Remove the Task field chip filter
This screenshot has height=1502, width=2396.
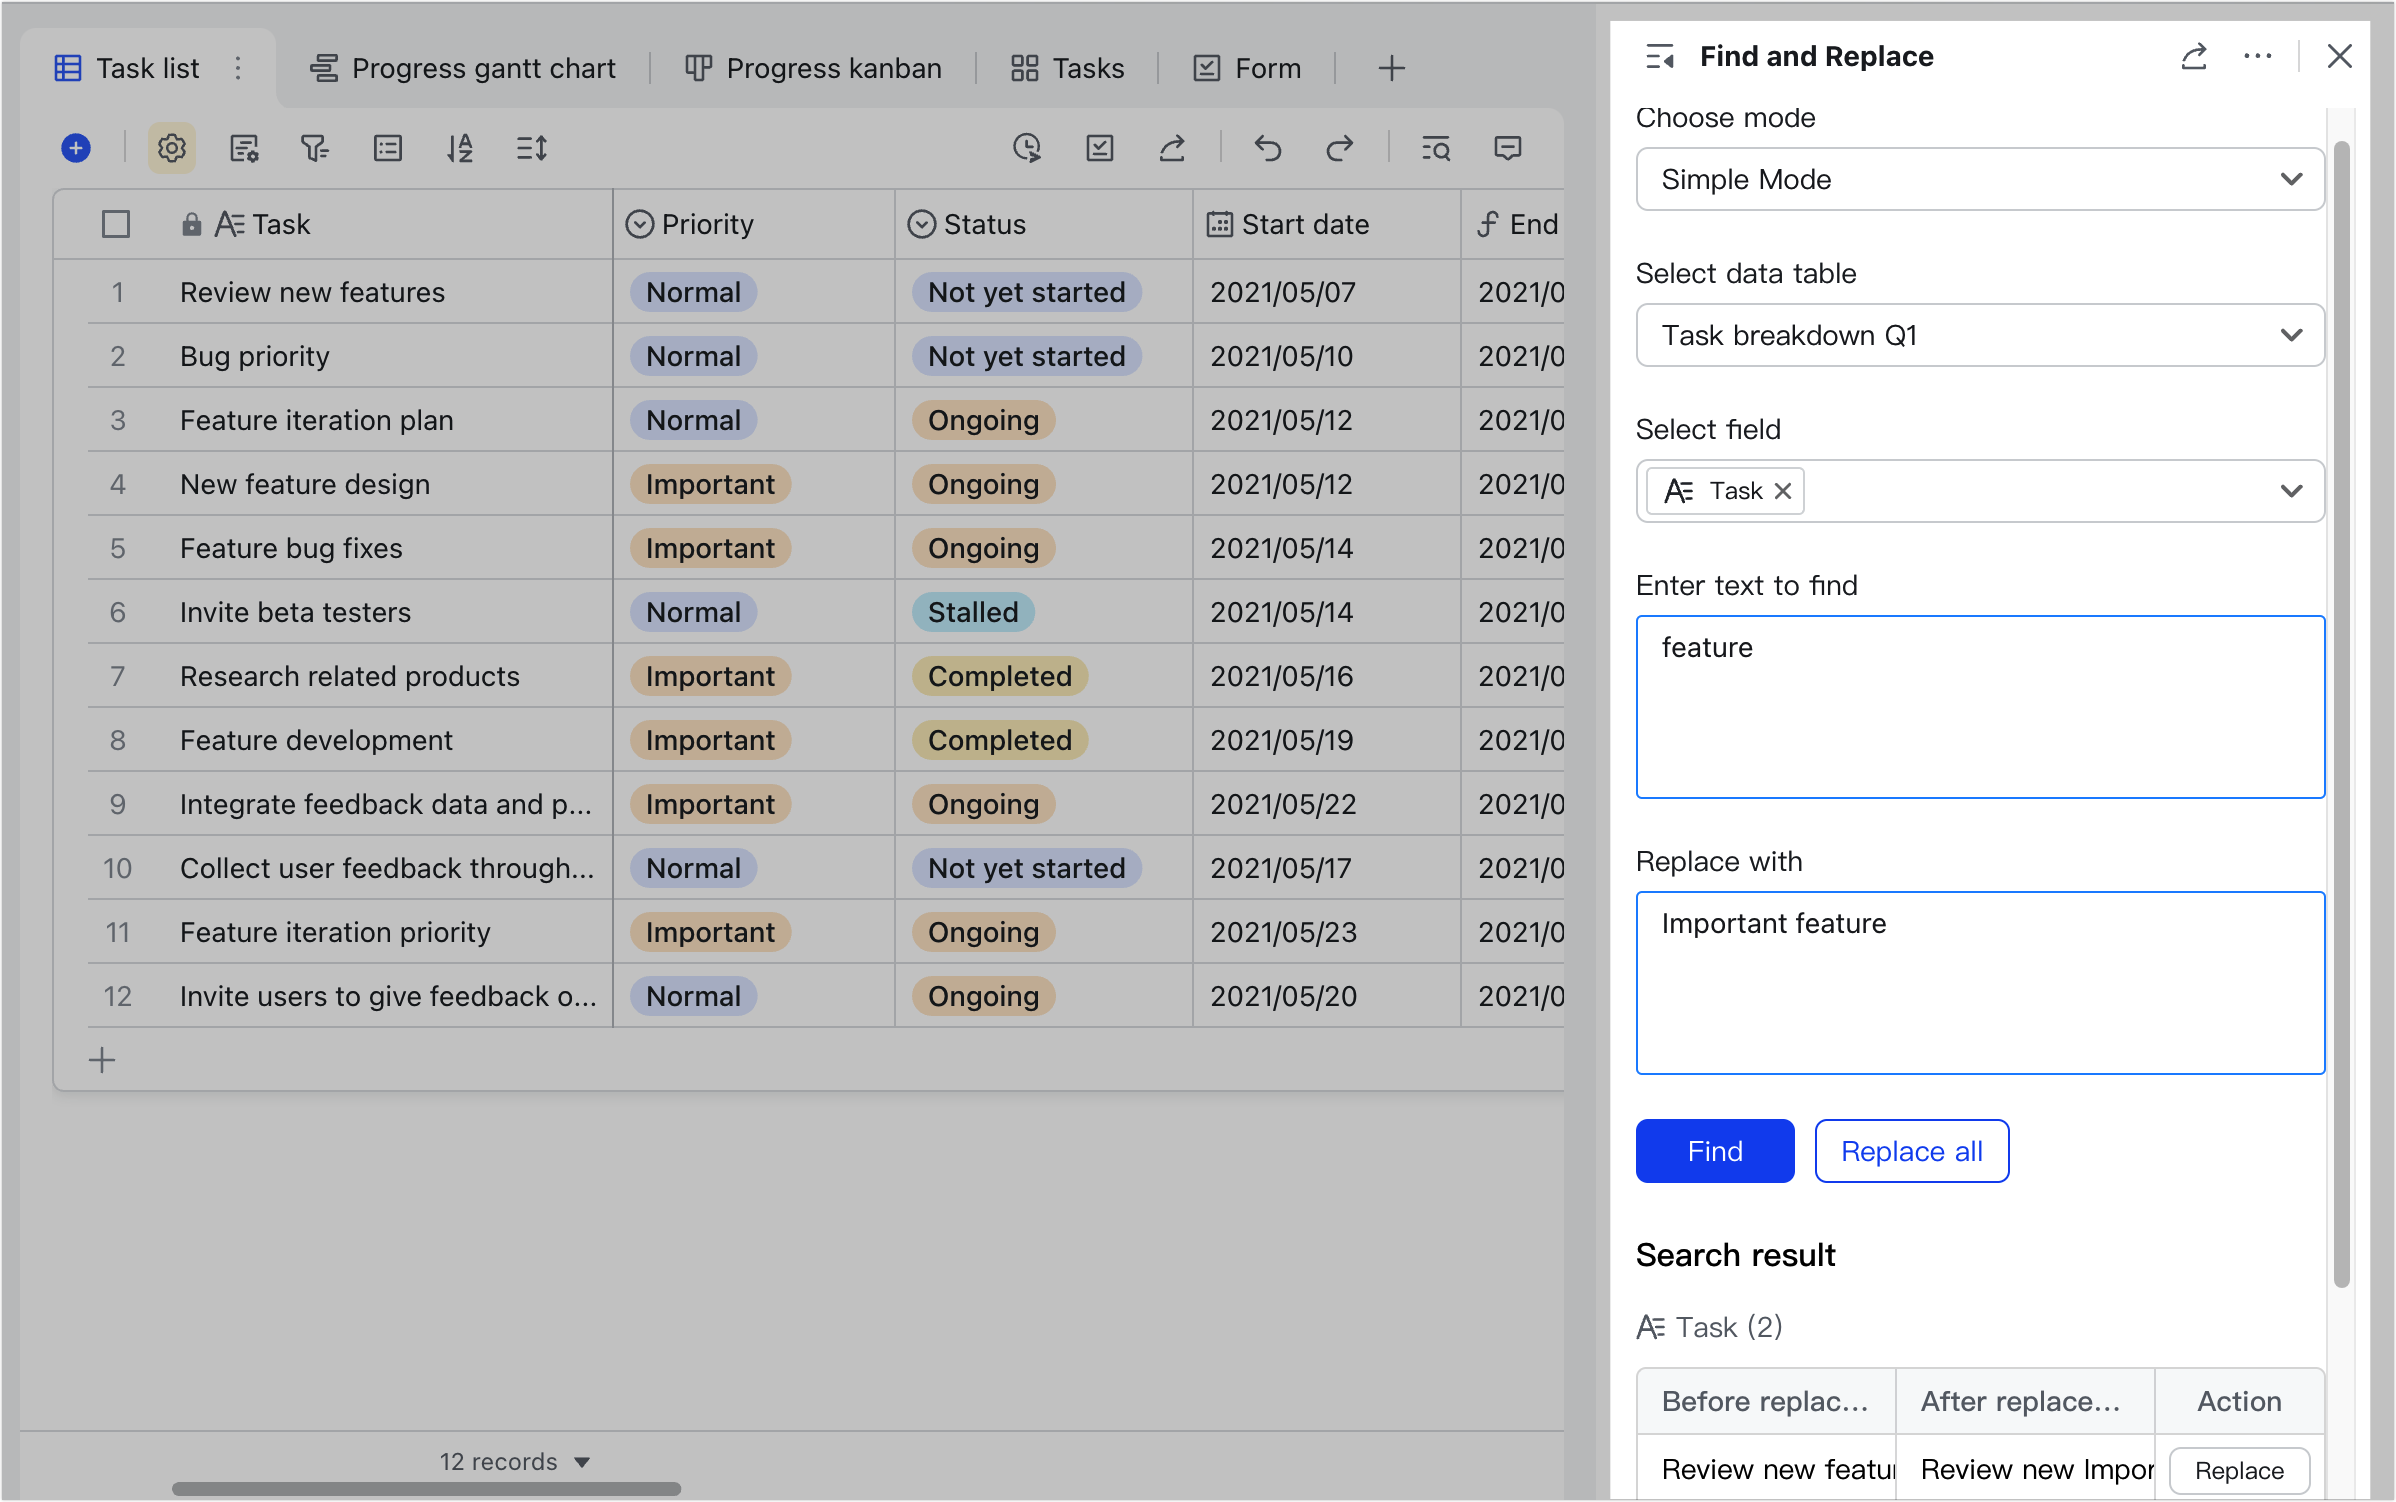pyautogui.click(x=1784, y=491)
